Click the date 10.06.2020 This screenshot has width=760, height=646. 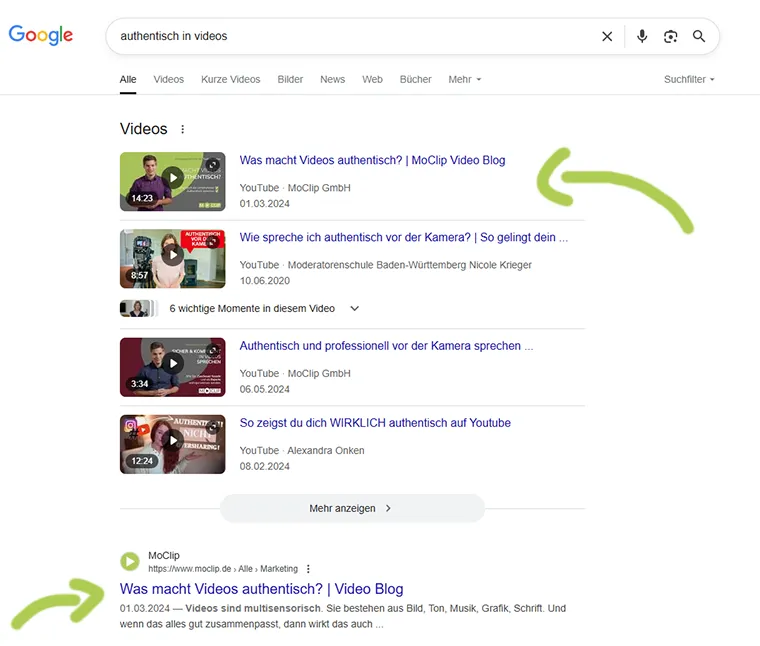tap(265, 281)
